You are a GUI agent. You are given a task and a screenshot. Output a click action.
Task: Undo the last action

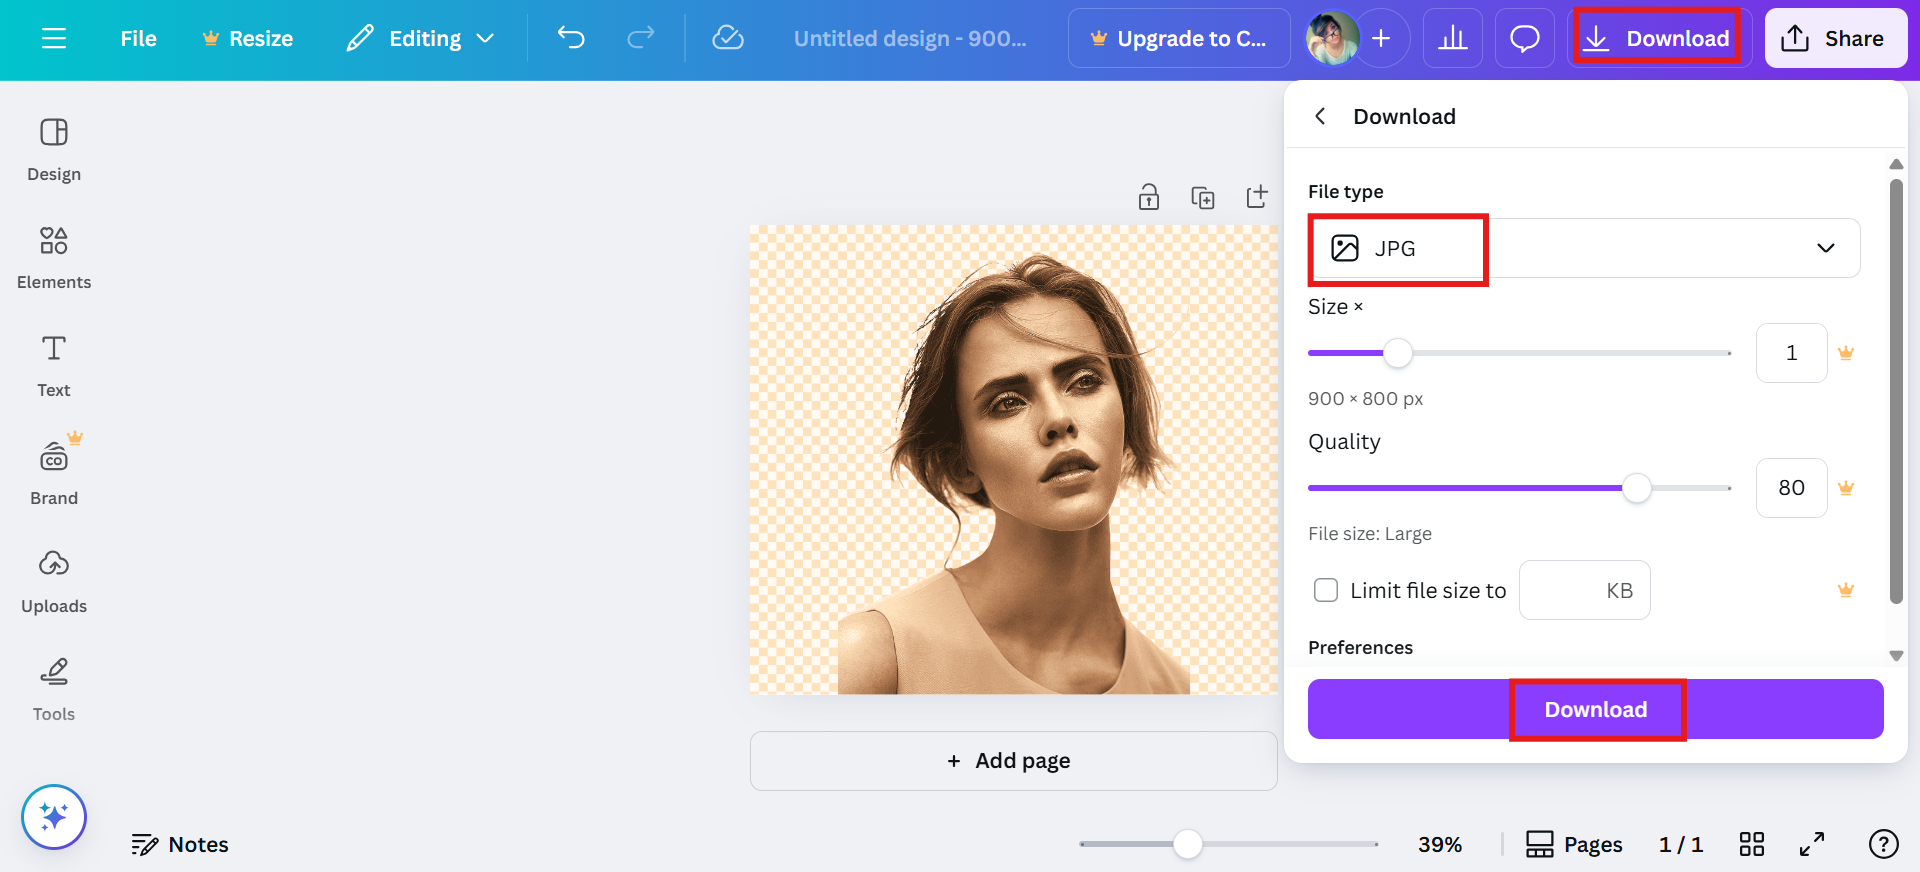[x=571, y=38]
